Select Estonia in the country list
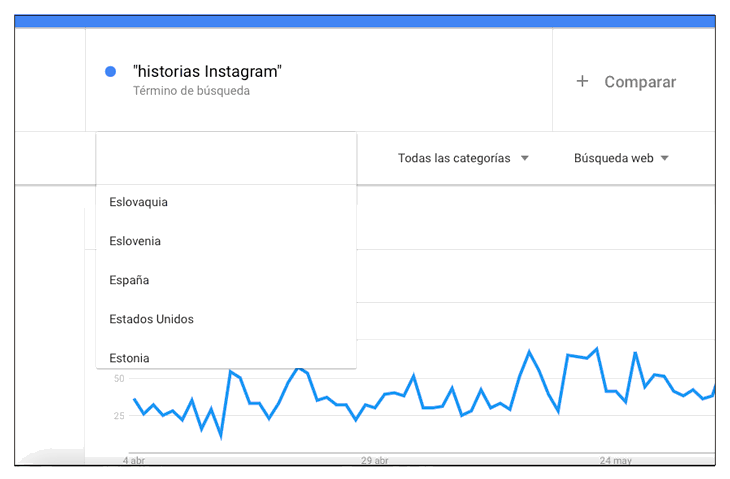 [130, 357]
